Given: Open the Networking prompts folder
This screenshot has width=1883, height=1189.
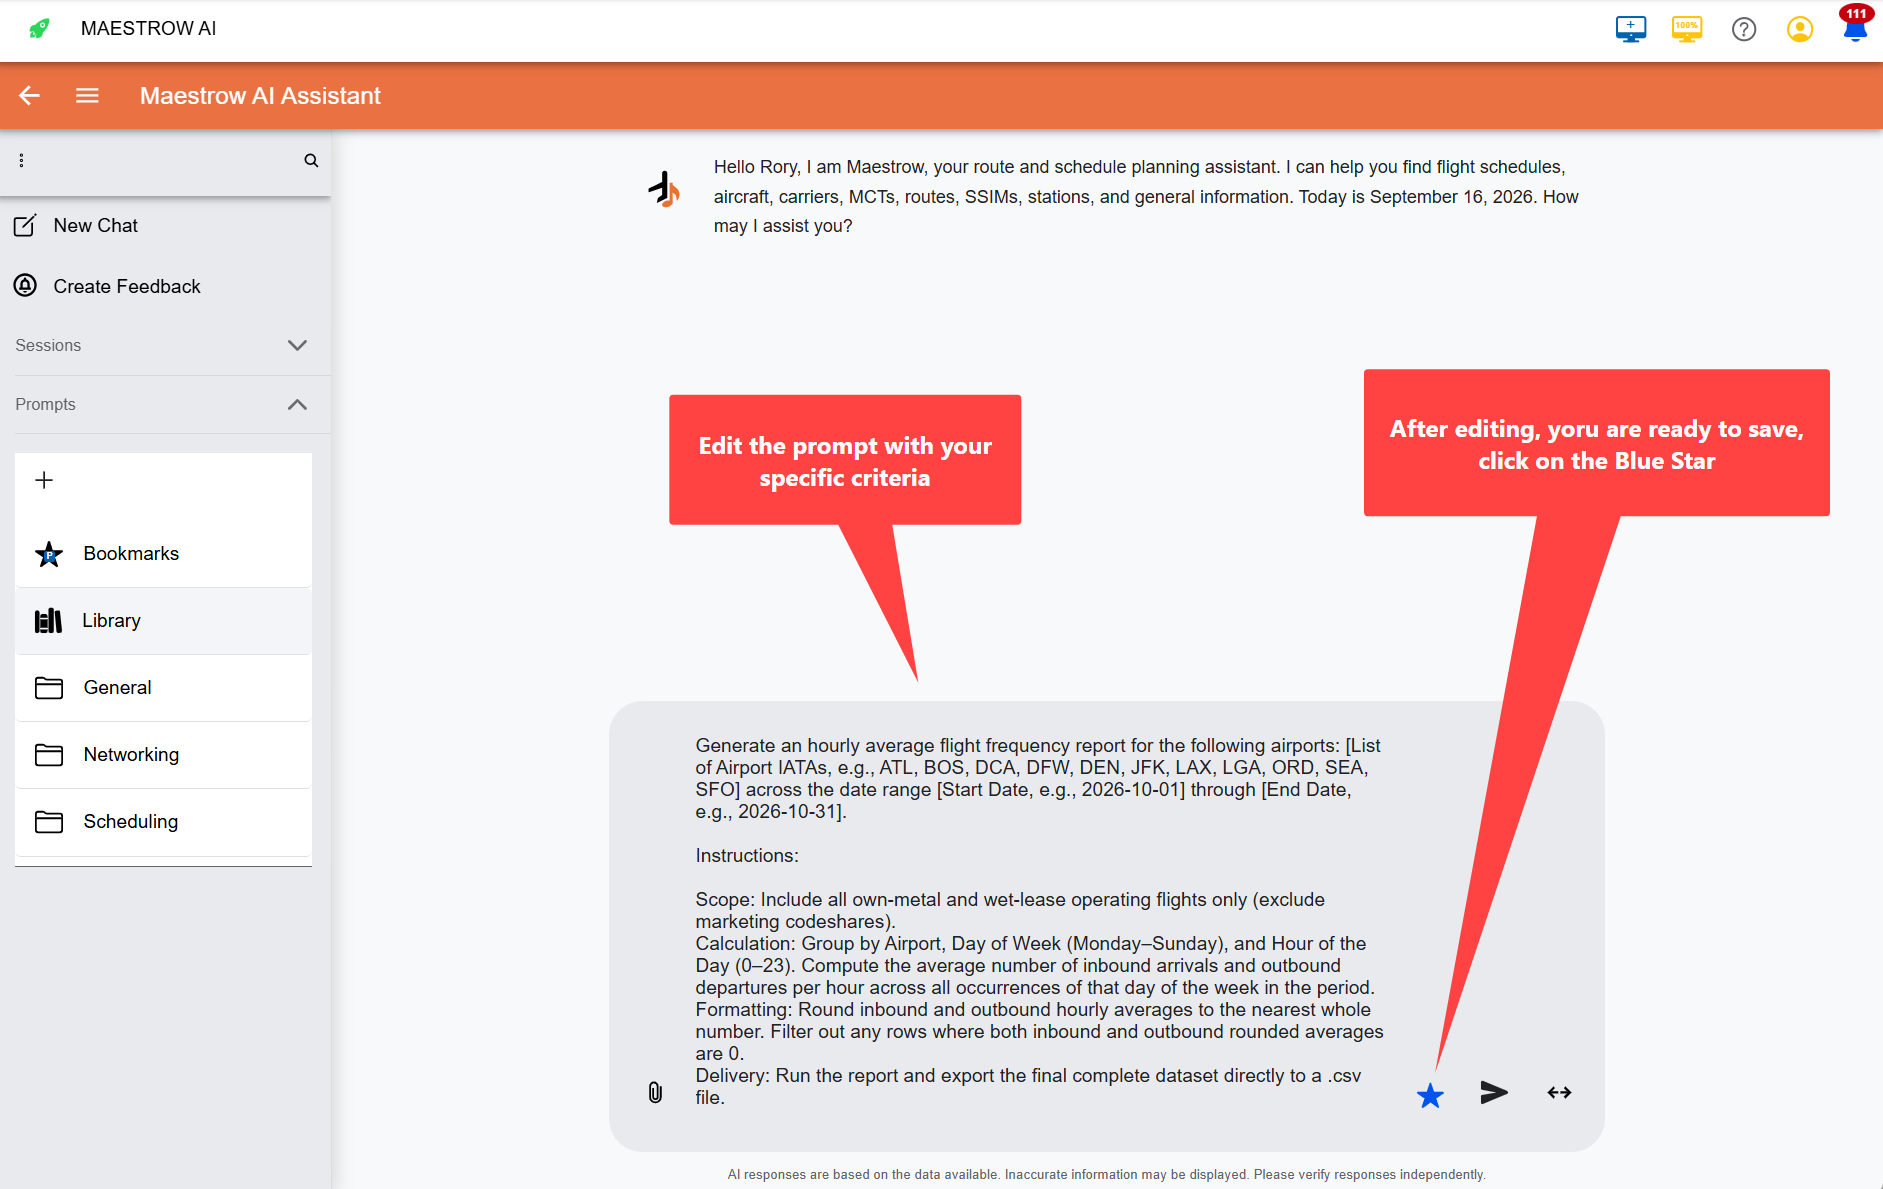Looking at the screenshot, I should click(163, 754).
